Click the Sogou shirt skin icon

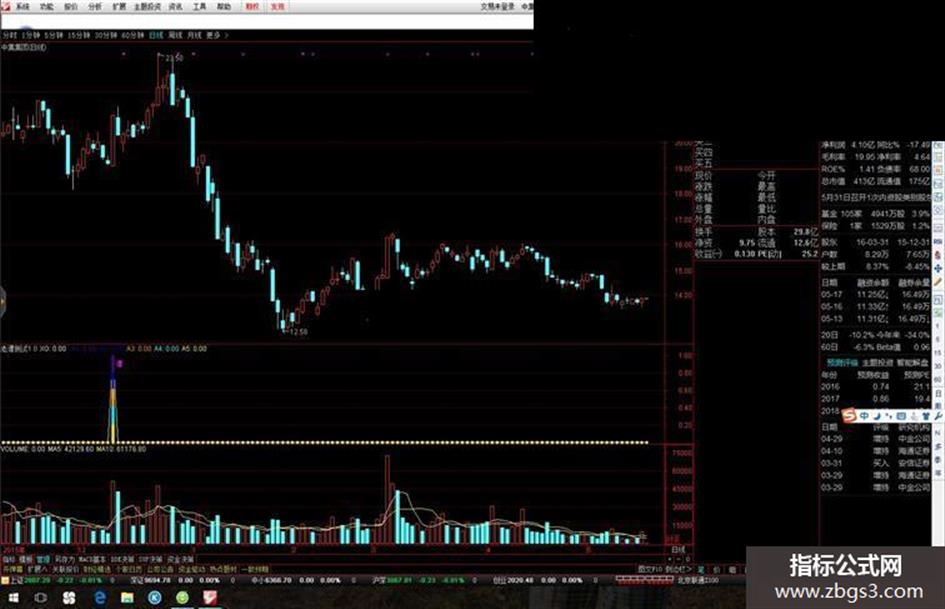click(925, 416)
